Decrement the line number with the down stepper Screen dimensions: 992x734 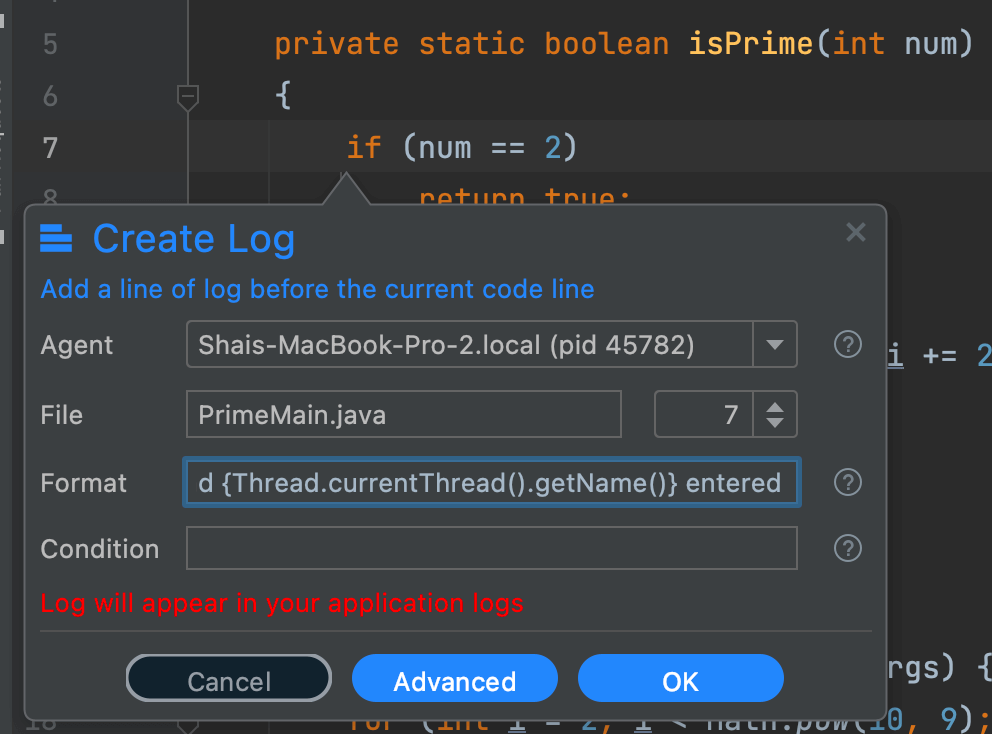775,421
